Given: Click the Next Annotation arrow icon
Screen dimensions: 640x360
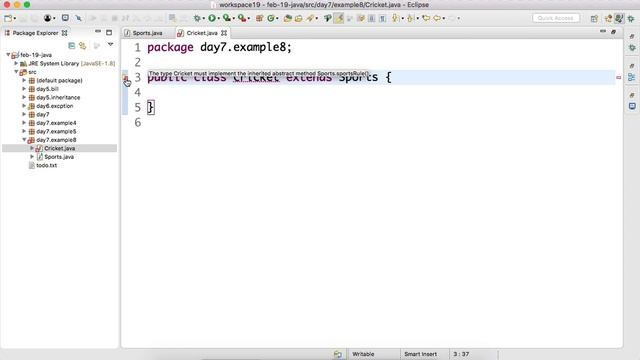Looking at the screenshot, I should coord(395,18).
